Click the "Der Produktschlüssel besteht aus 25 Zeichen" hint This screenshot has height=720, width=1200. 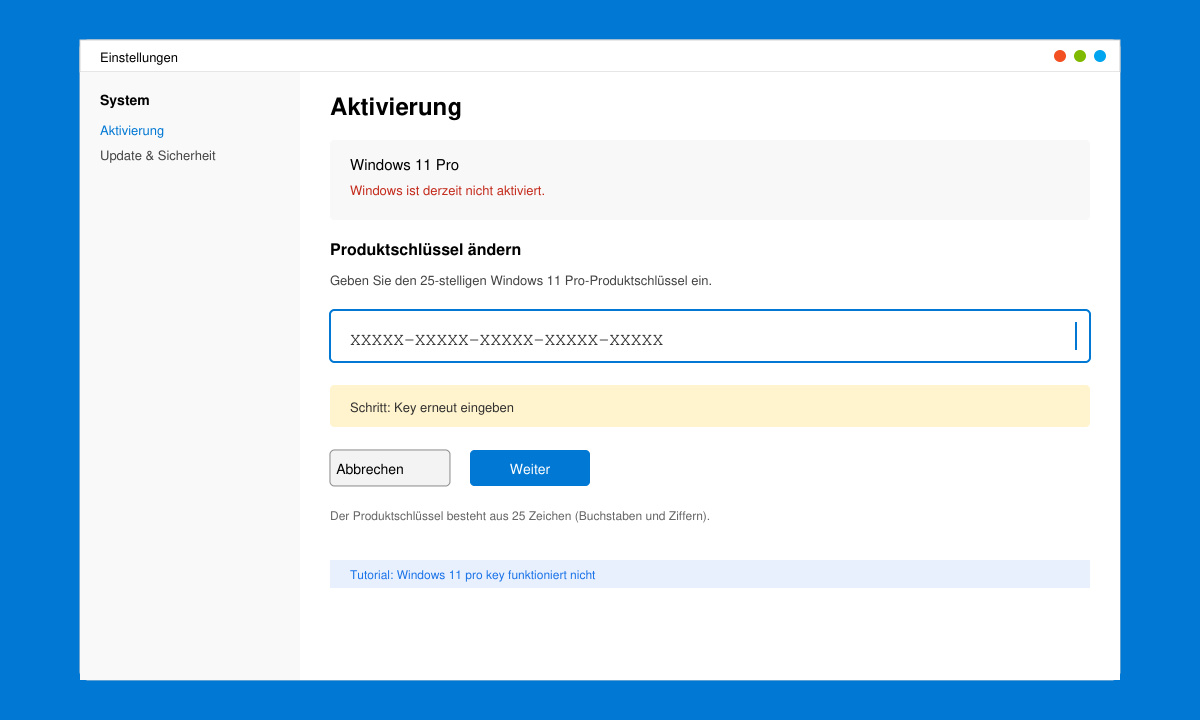(520, 516)
